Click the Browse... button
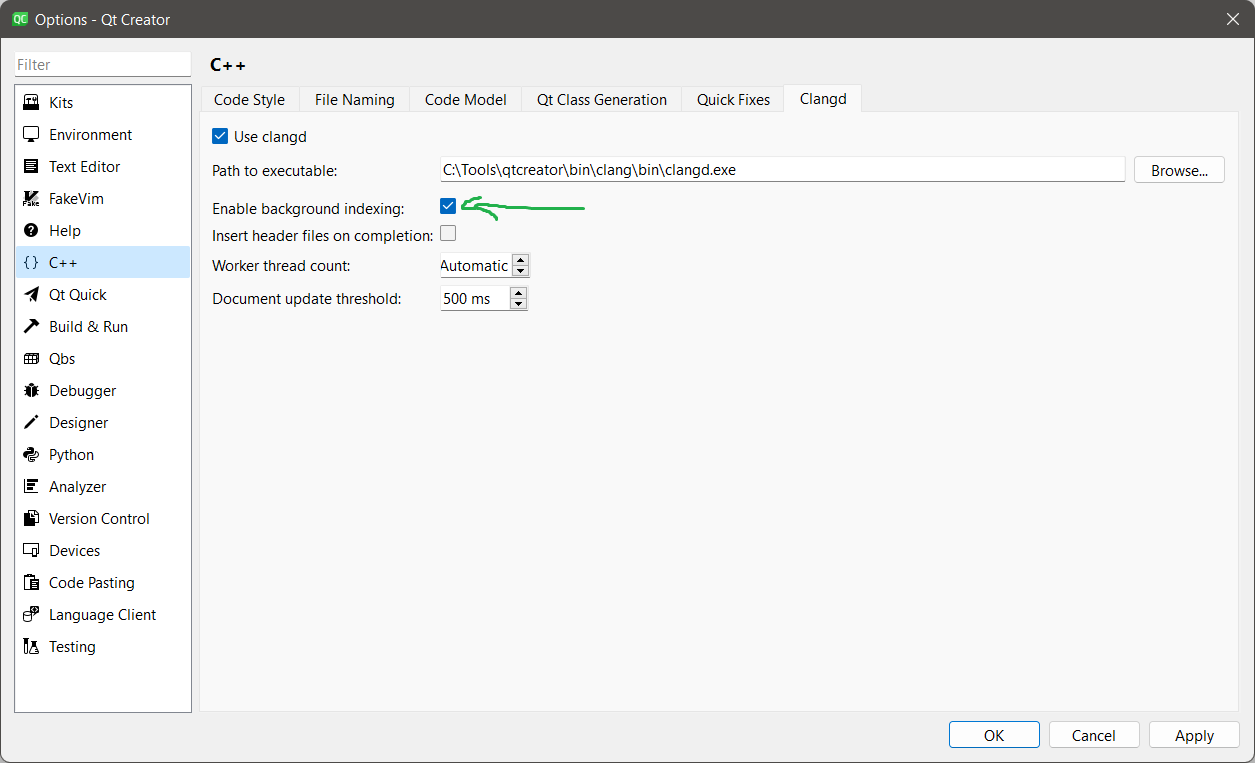 pyautogui.click(x=1179, y=170)
